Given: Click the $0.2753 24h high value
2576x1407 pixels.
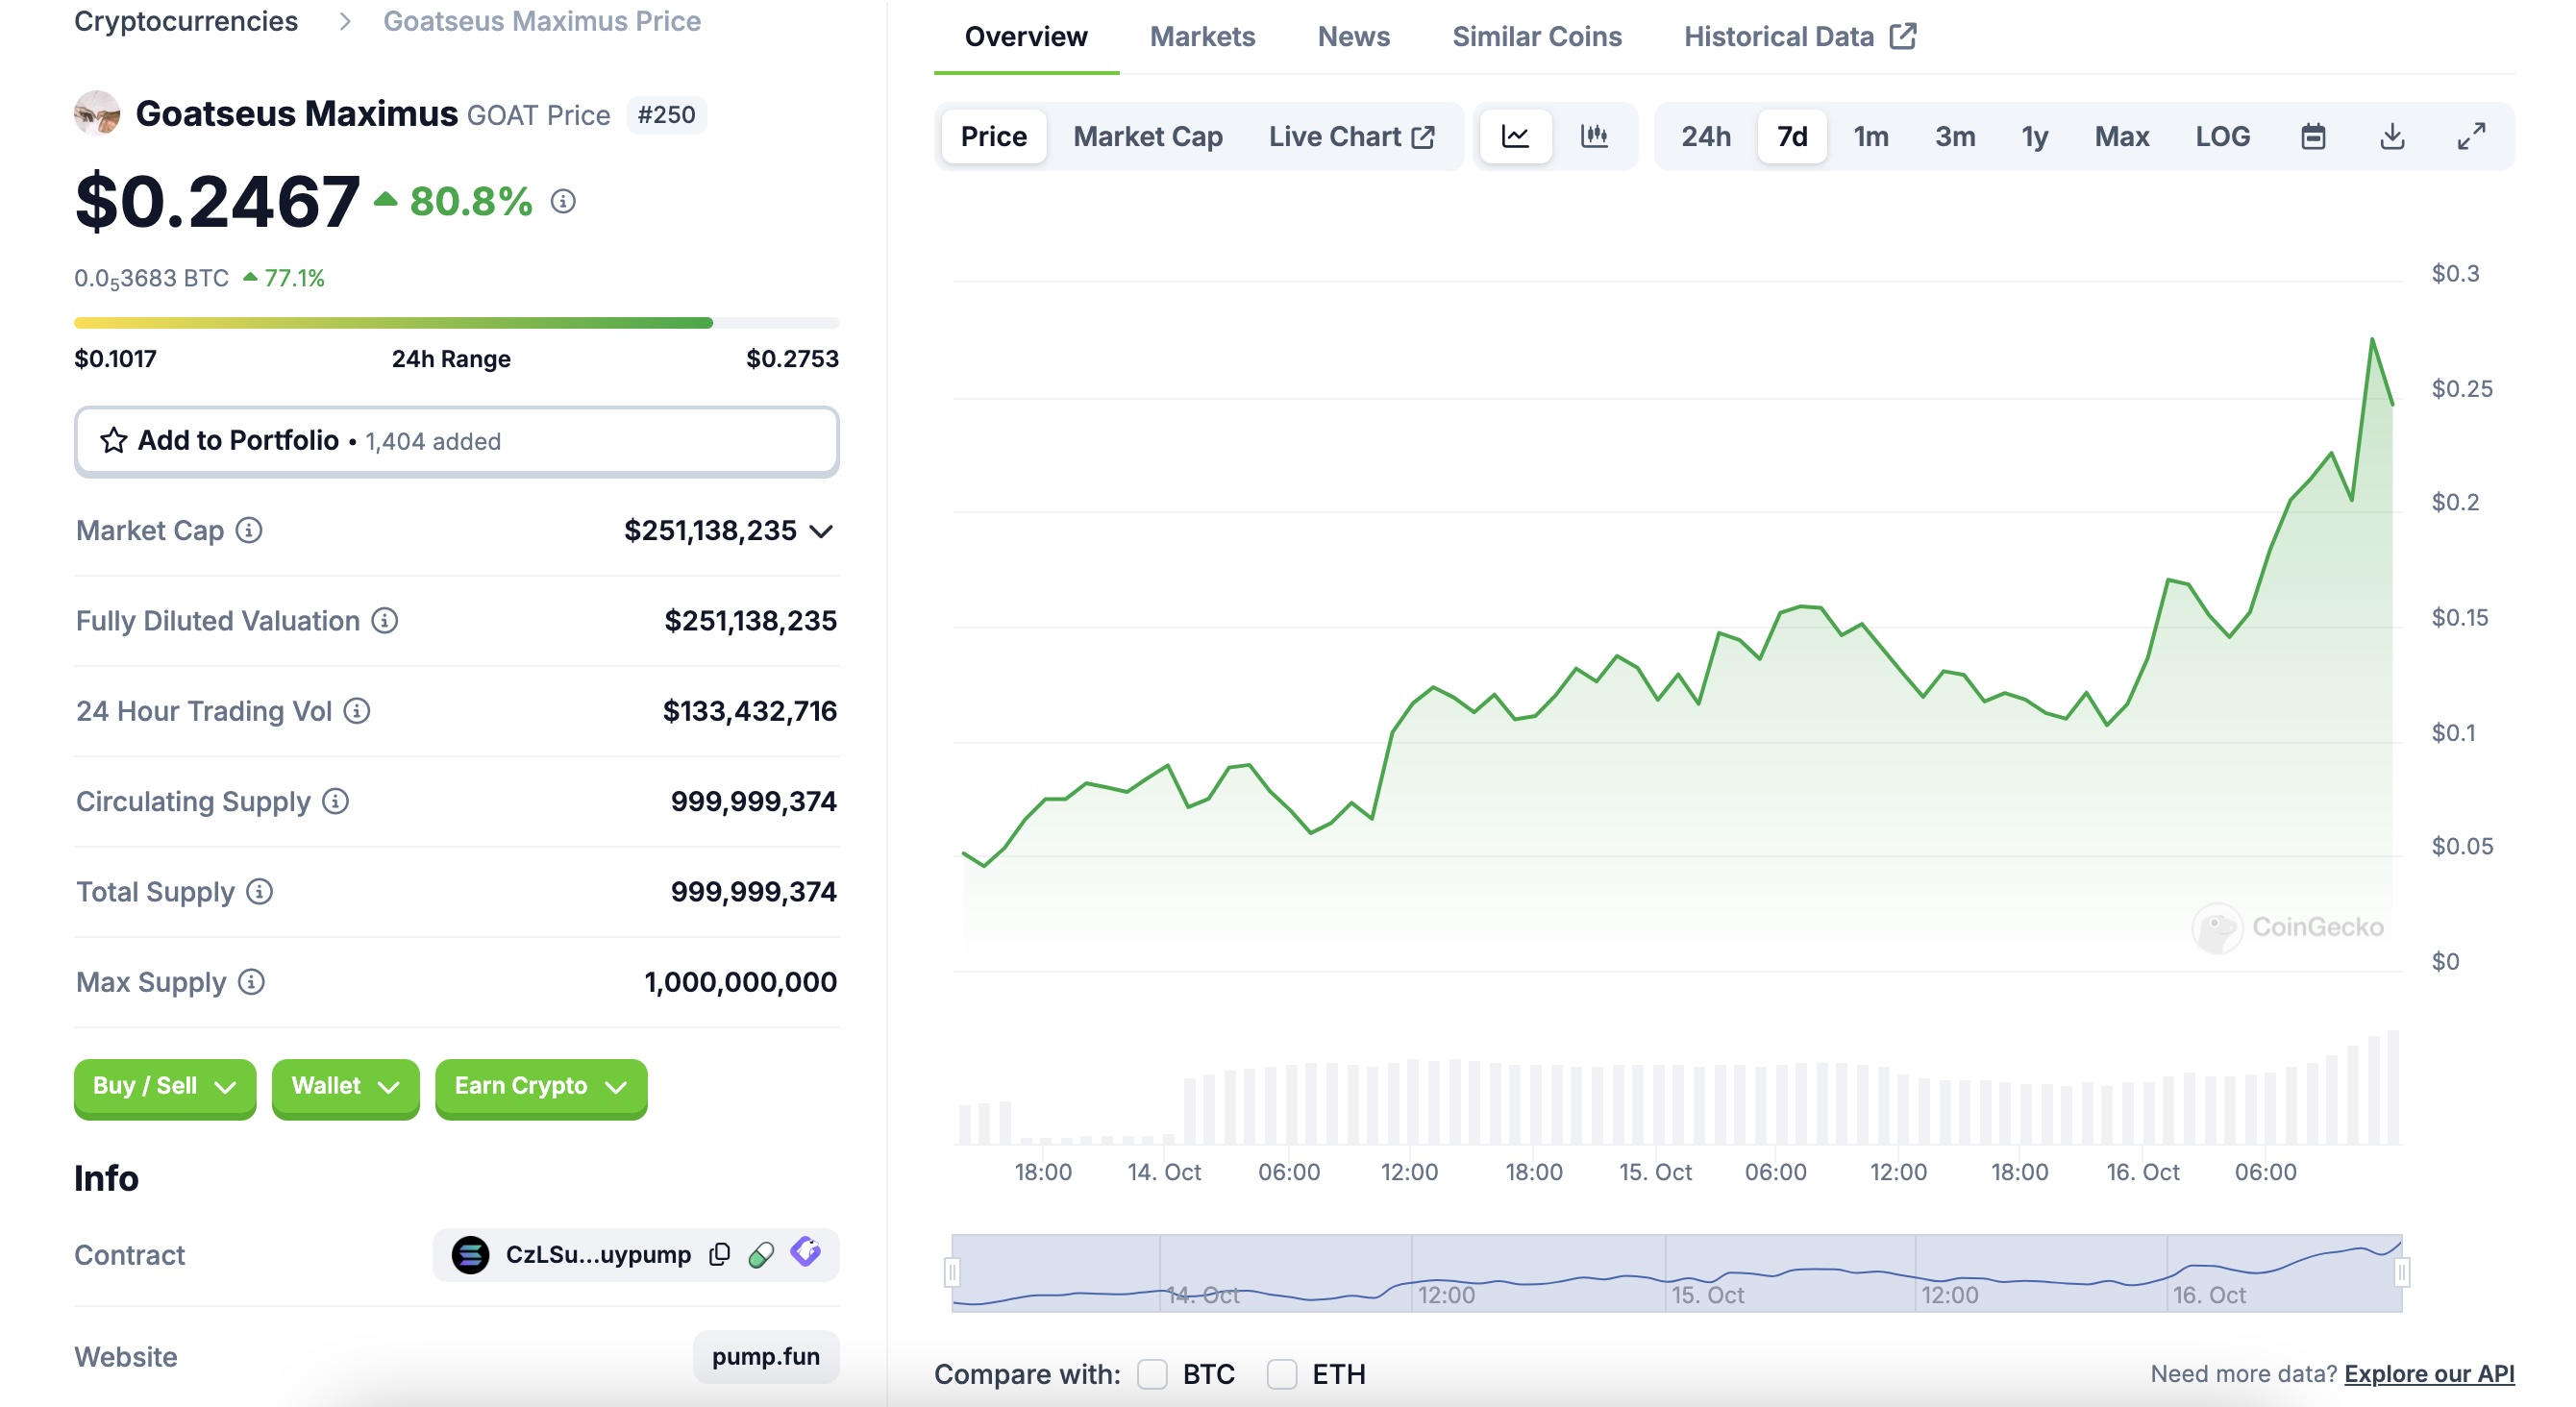Looking at the screenshot, I should coord(792,358).
